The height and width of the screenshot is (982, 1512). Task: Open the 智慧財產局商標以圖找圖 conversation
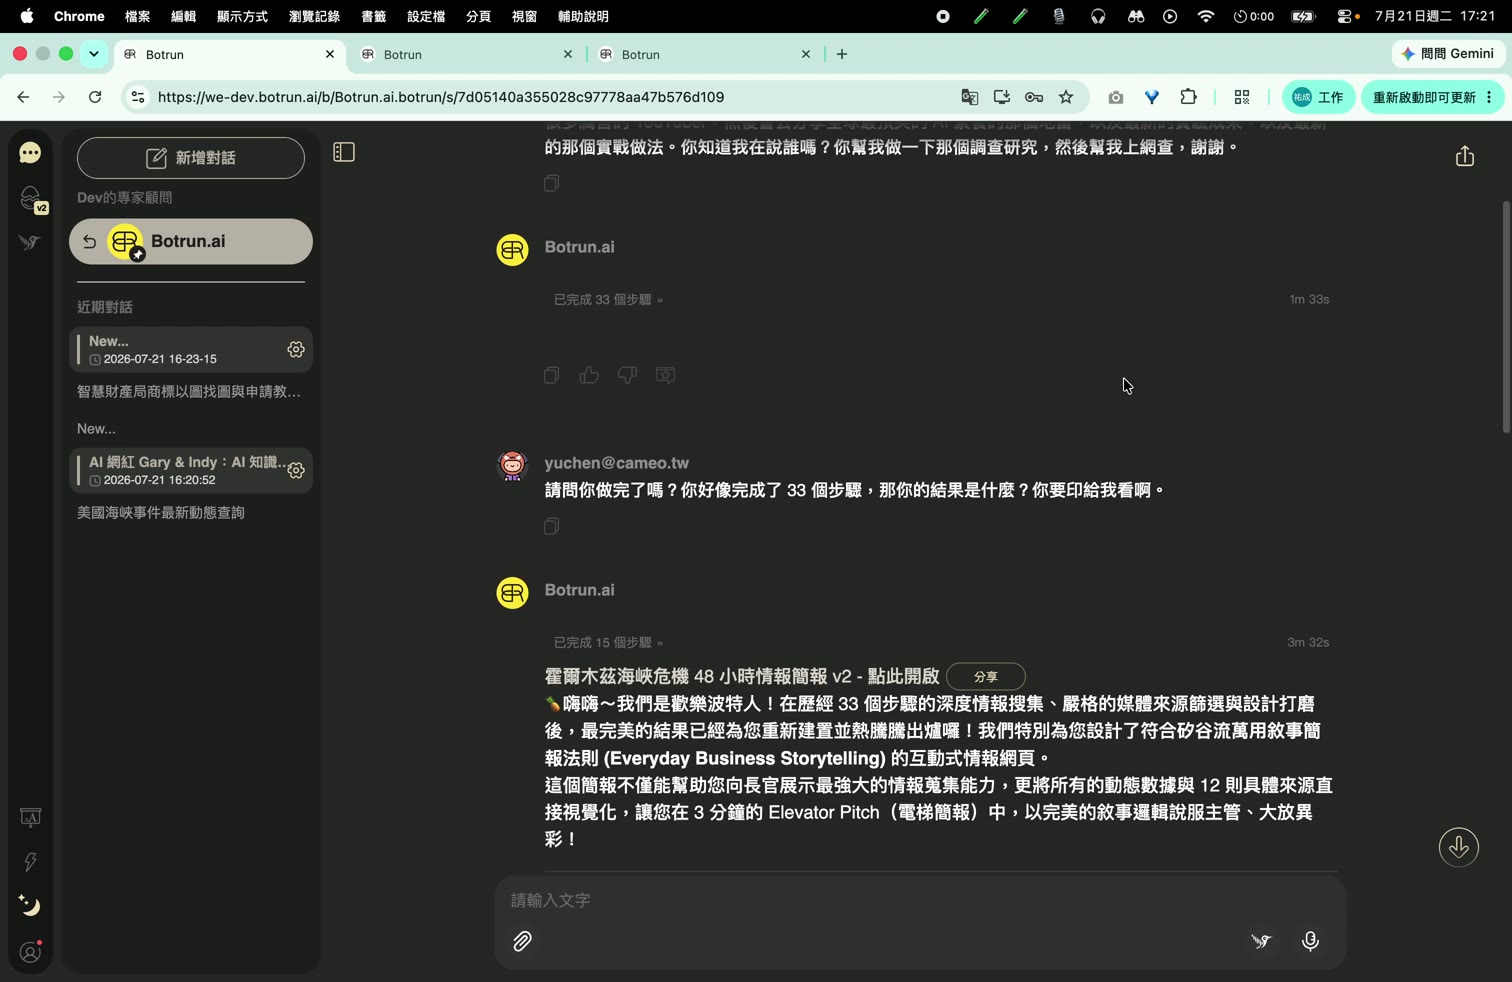[189, 392]
